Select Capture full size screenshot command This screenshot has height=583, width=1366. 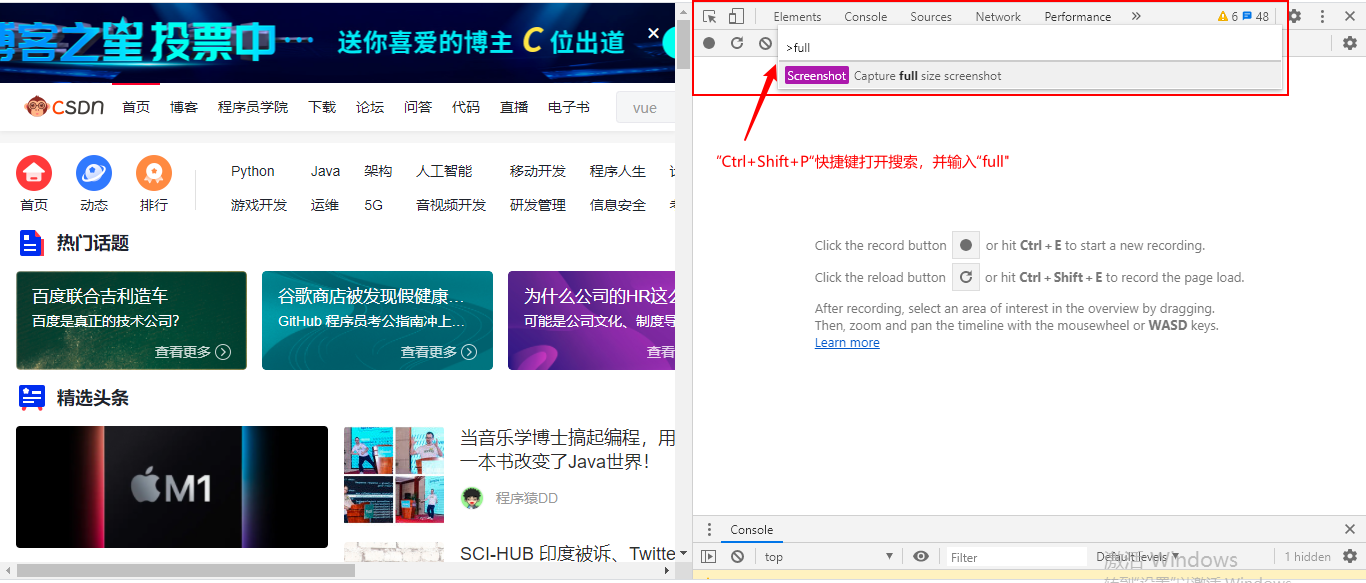point(1029,76)
